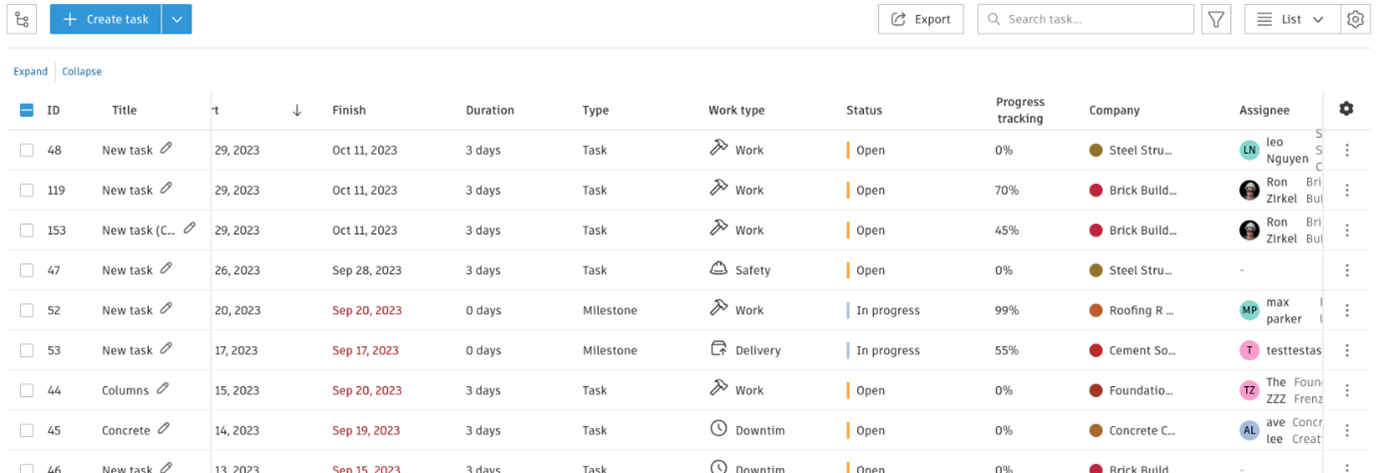Click pencil icon next to Concrete
Image resolution: width=1379 pixels, height=473 pixels.
[x=164, y=429]
